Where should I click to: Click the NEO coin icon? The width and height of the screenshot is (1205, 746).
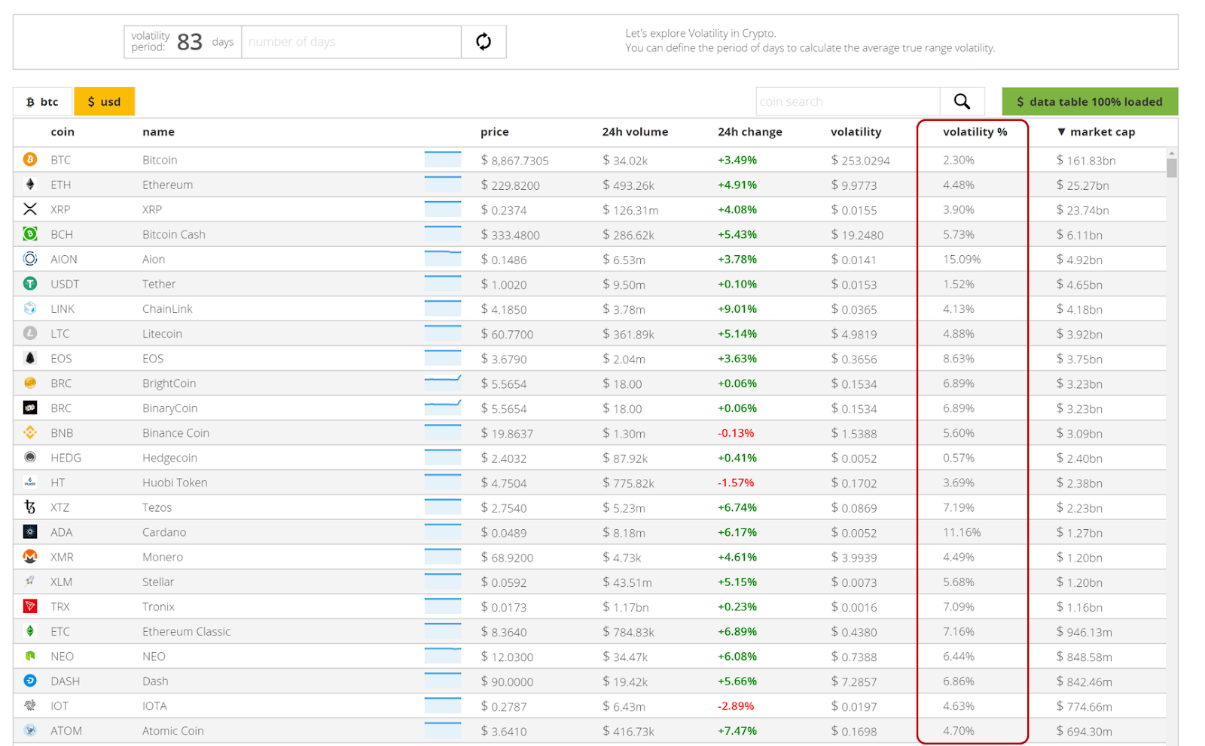[x=30, y=656]
